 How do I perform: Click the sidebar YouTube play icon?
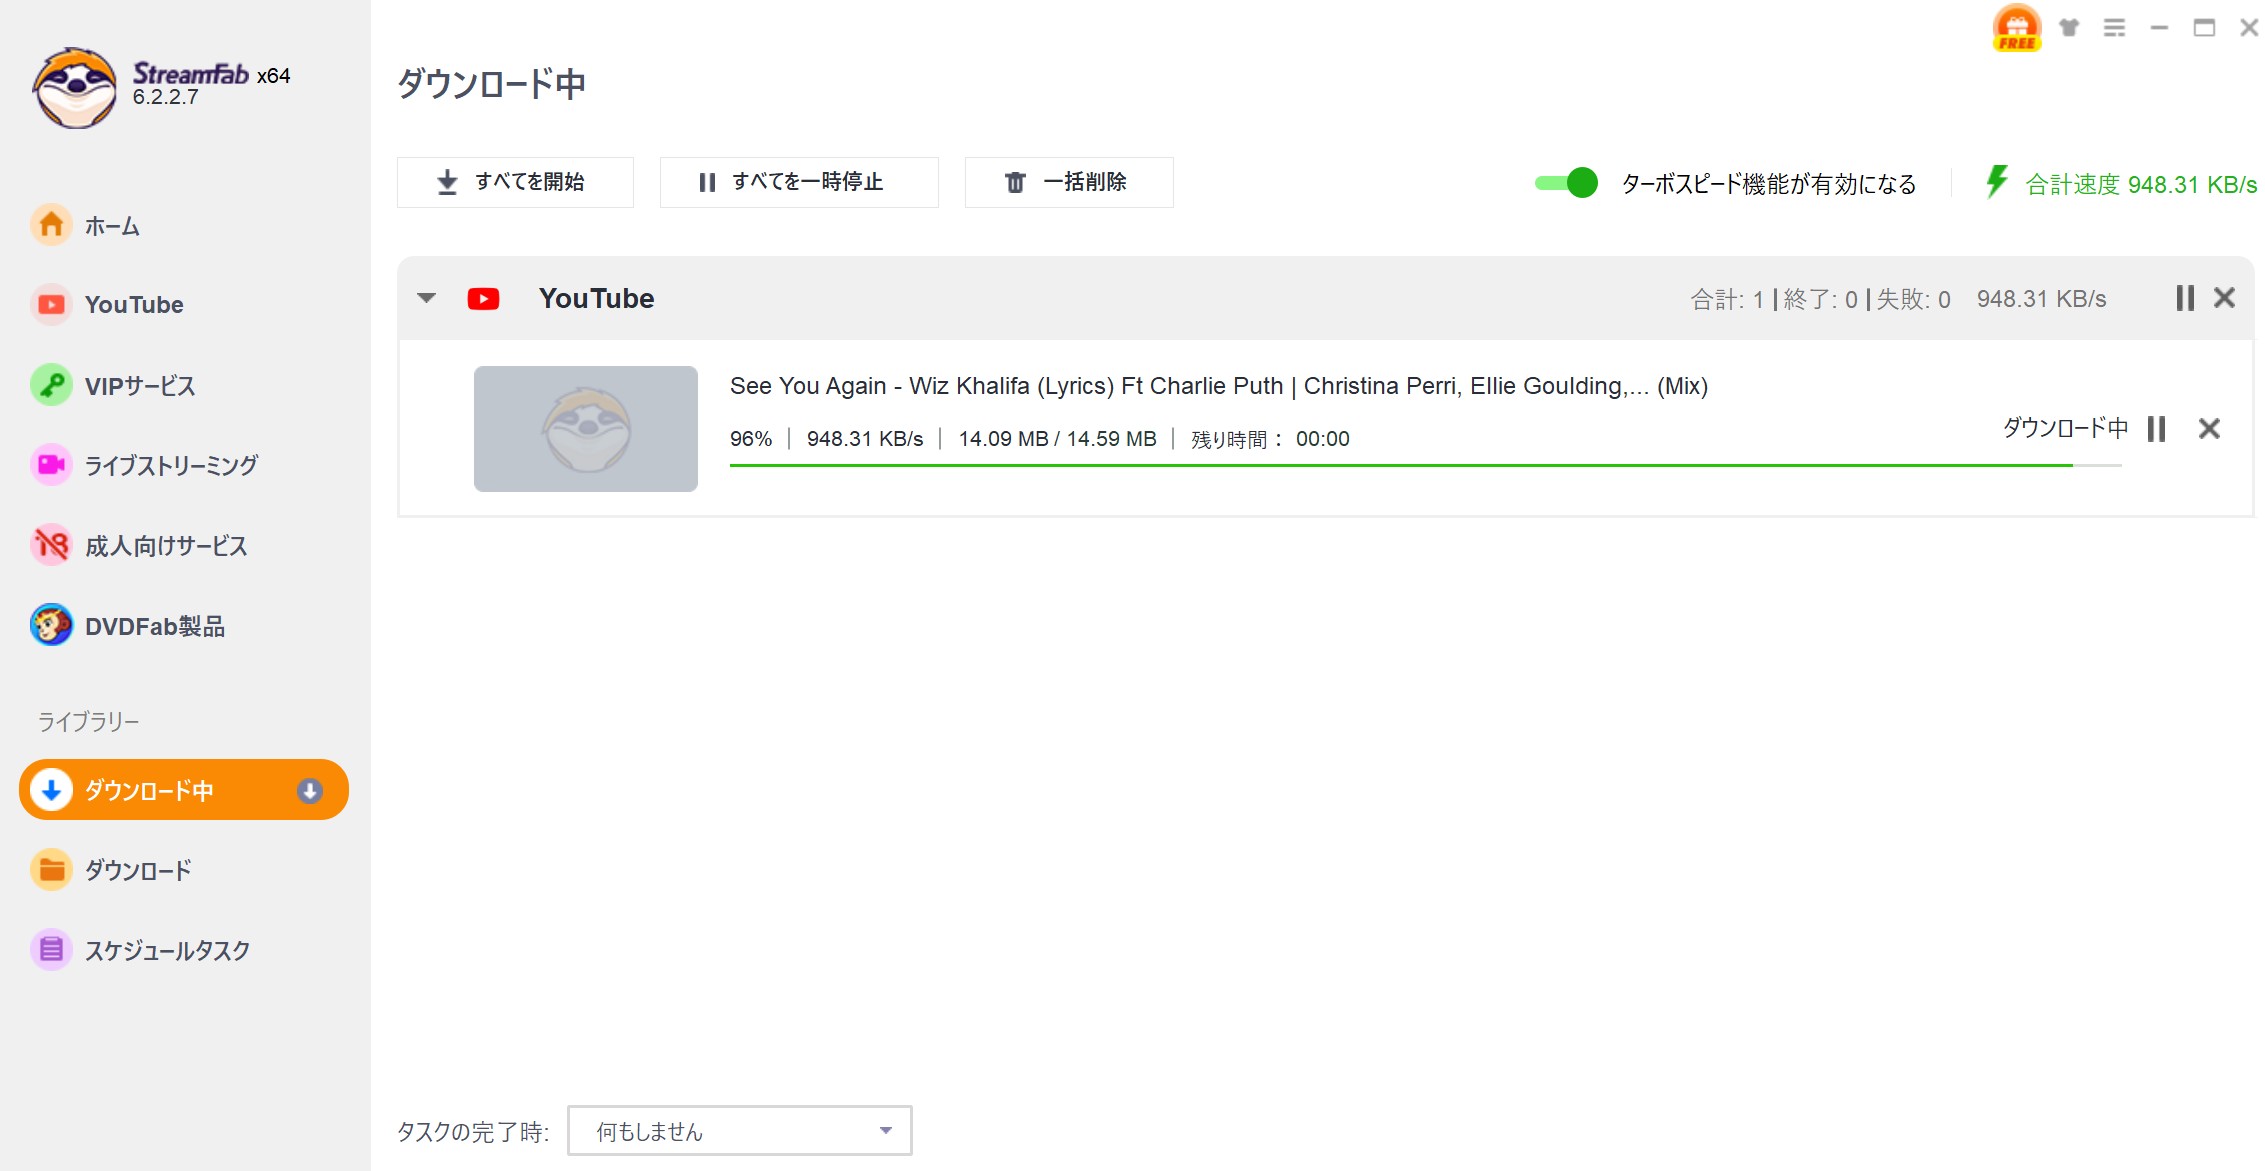click(x=51, y=305)
